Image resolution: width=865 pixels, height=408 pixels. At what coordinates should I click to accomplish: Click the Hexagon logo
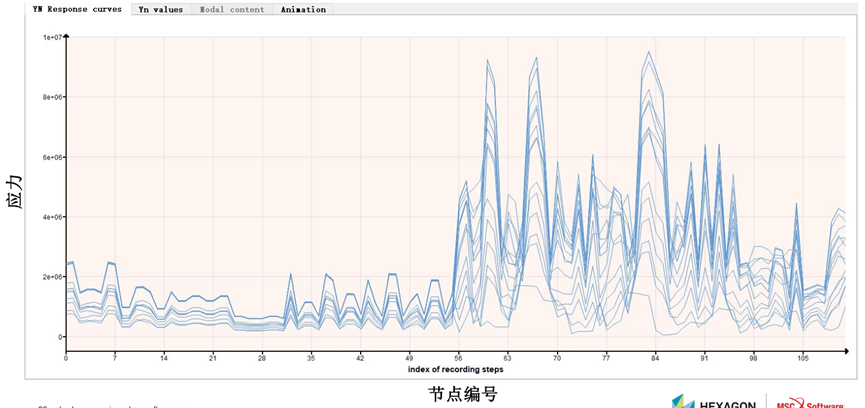point(714,402)
